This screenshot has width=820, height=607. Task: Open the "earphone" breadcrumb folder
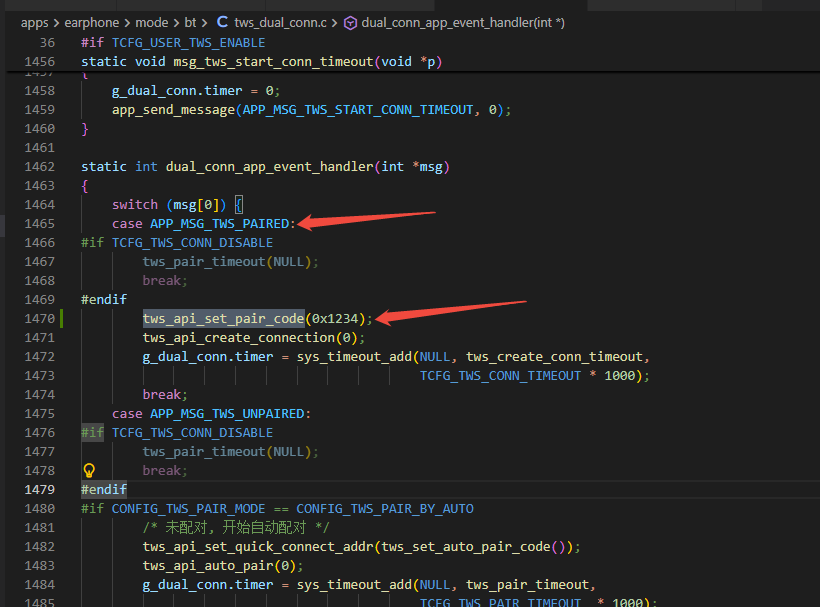click(x=92, y=23)
